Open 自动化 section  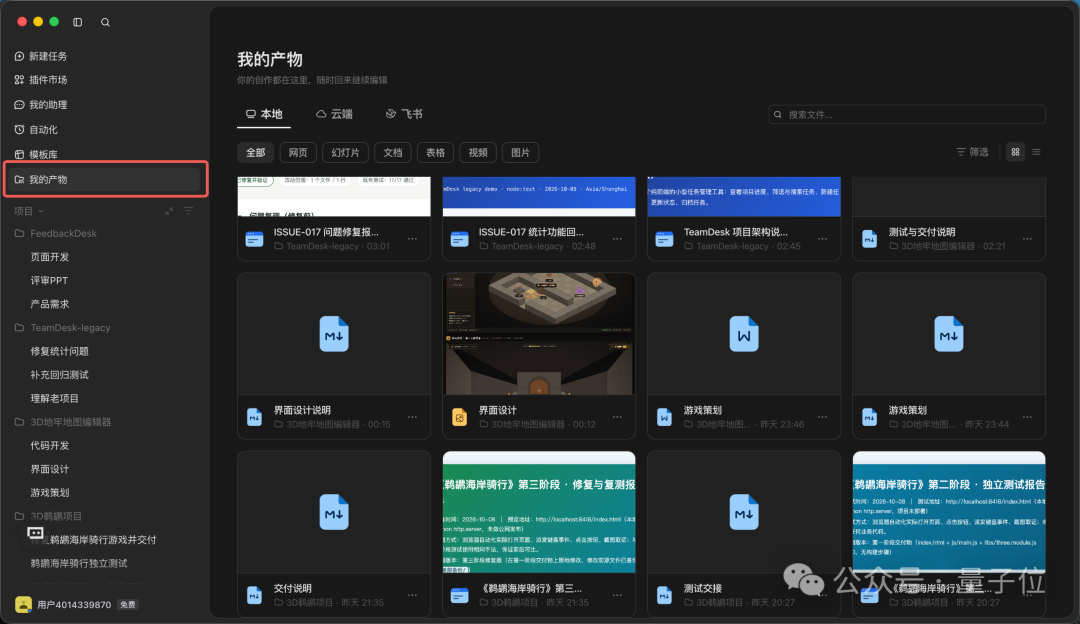pyautogui.click(x=36, y=129)
